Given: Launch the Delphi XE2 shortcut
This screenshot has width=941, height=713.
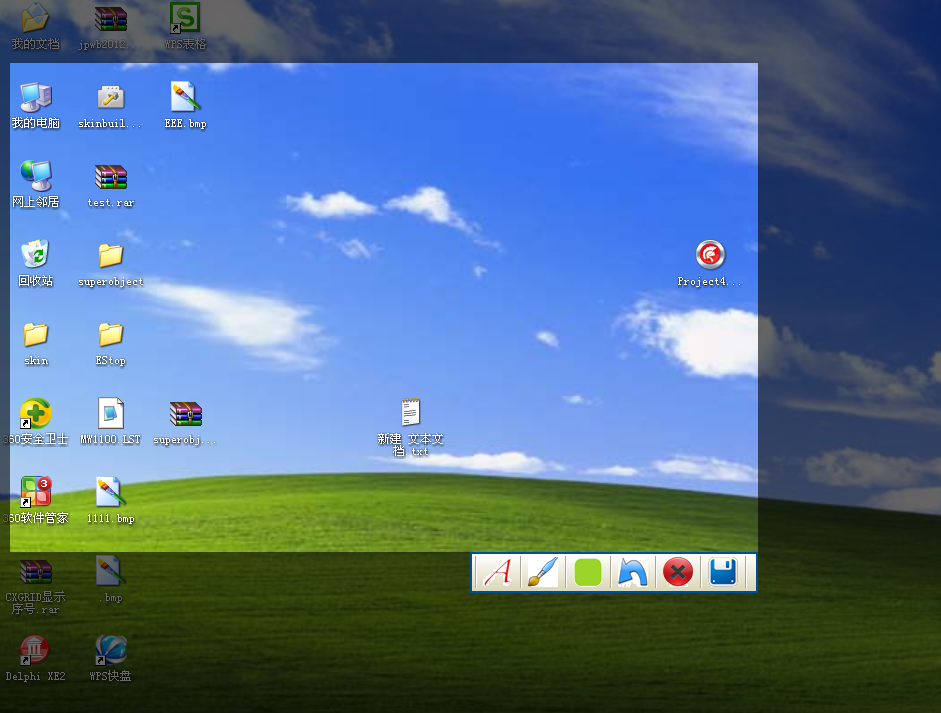Looking at the screenshot, I should point(36,659).
